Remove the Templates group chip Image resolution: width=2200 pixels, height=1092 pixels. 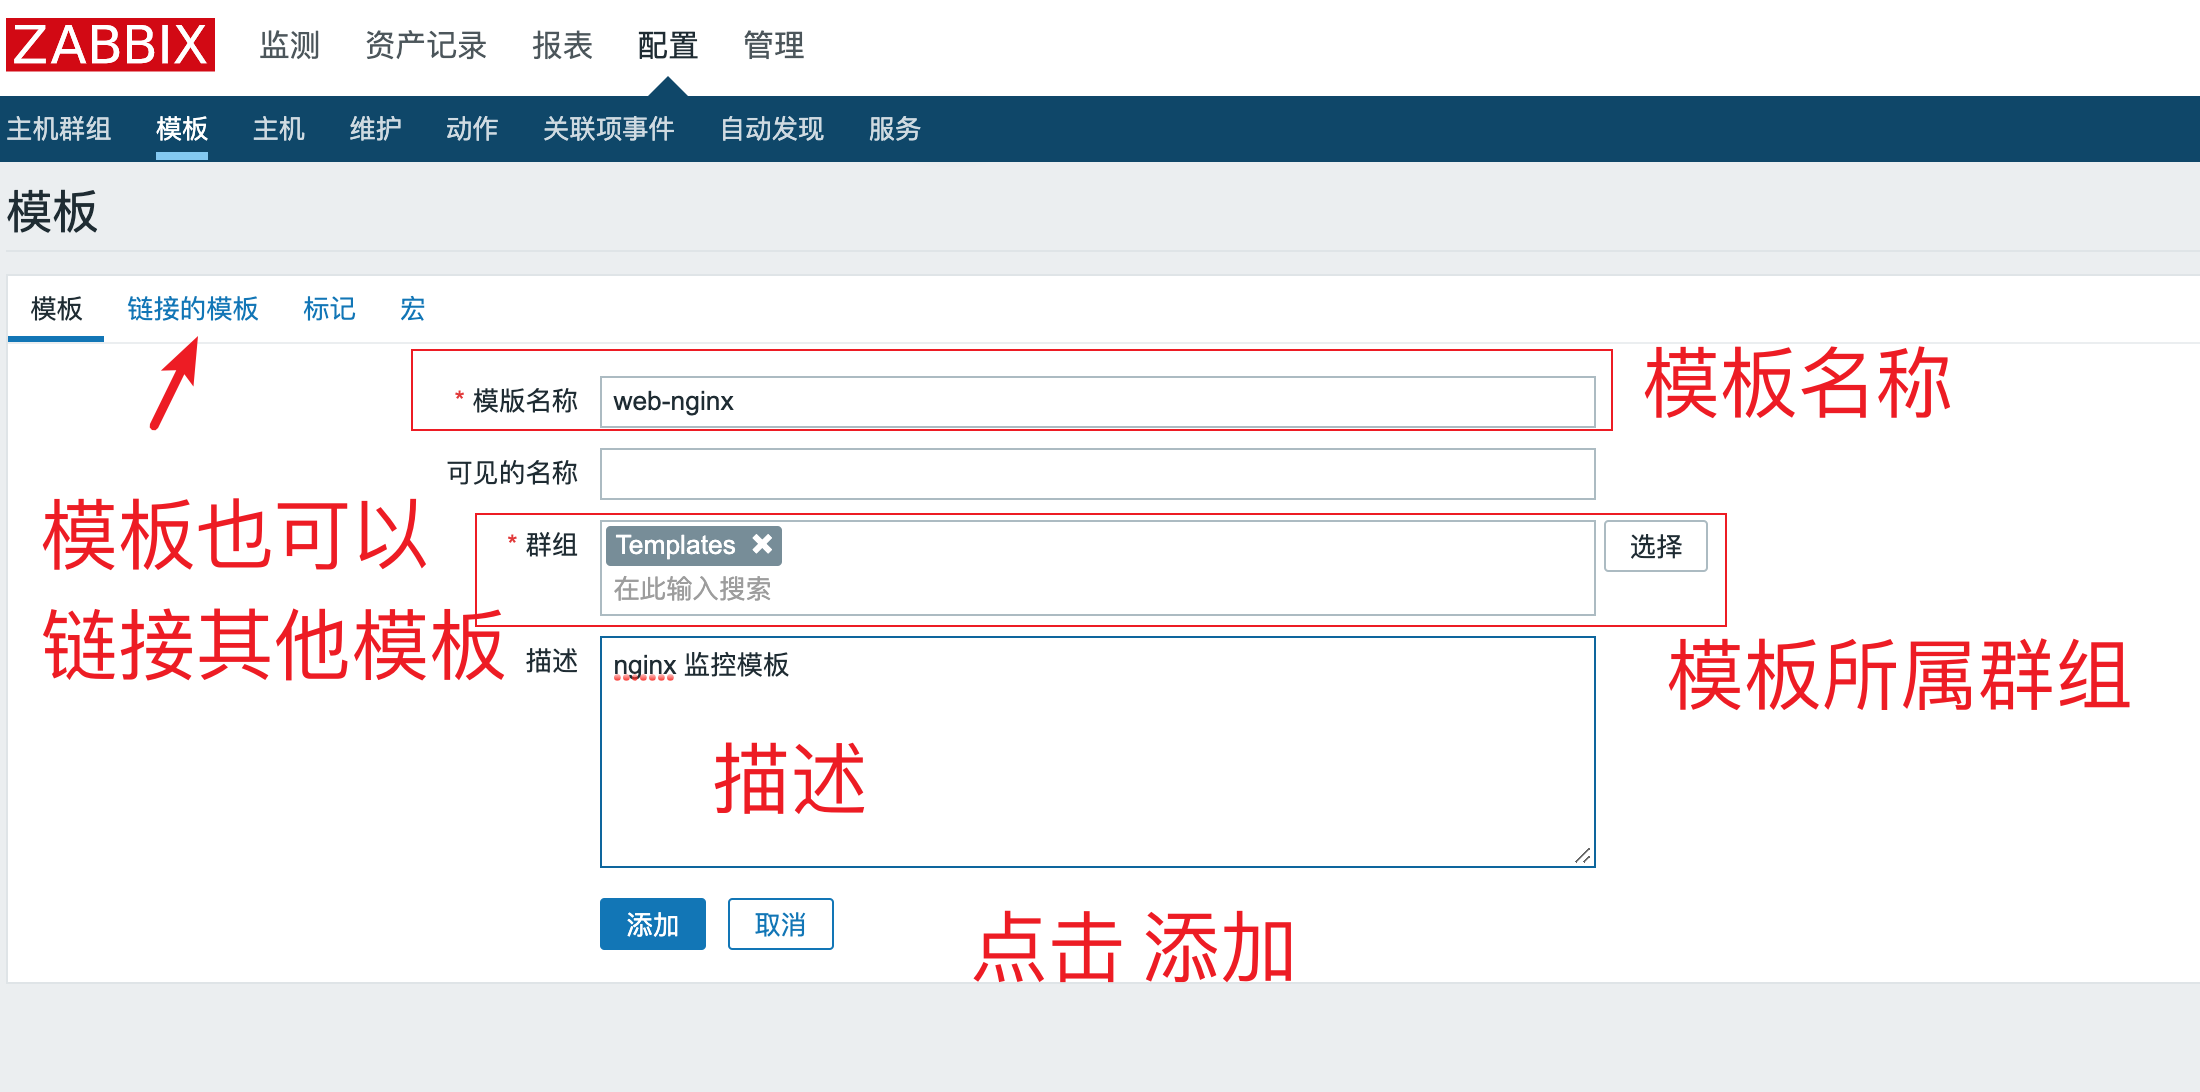[763, 545]
